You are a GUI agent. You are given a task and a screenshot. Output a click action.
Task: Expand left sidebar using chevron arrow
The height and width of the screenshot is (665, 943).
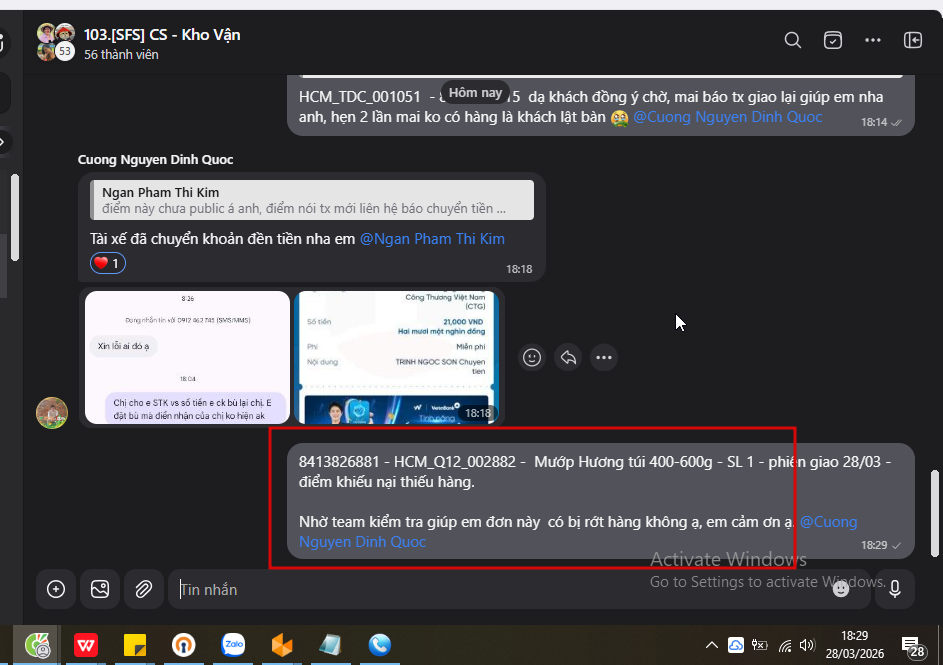click(x=3, y=142)
